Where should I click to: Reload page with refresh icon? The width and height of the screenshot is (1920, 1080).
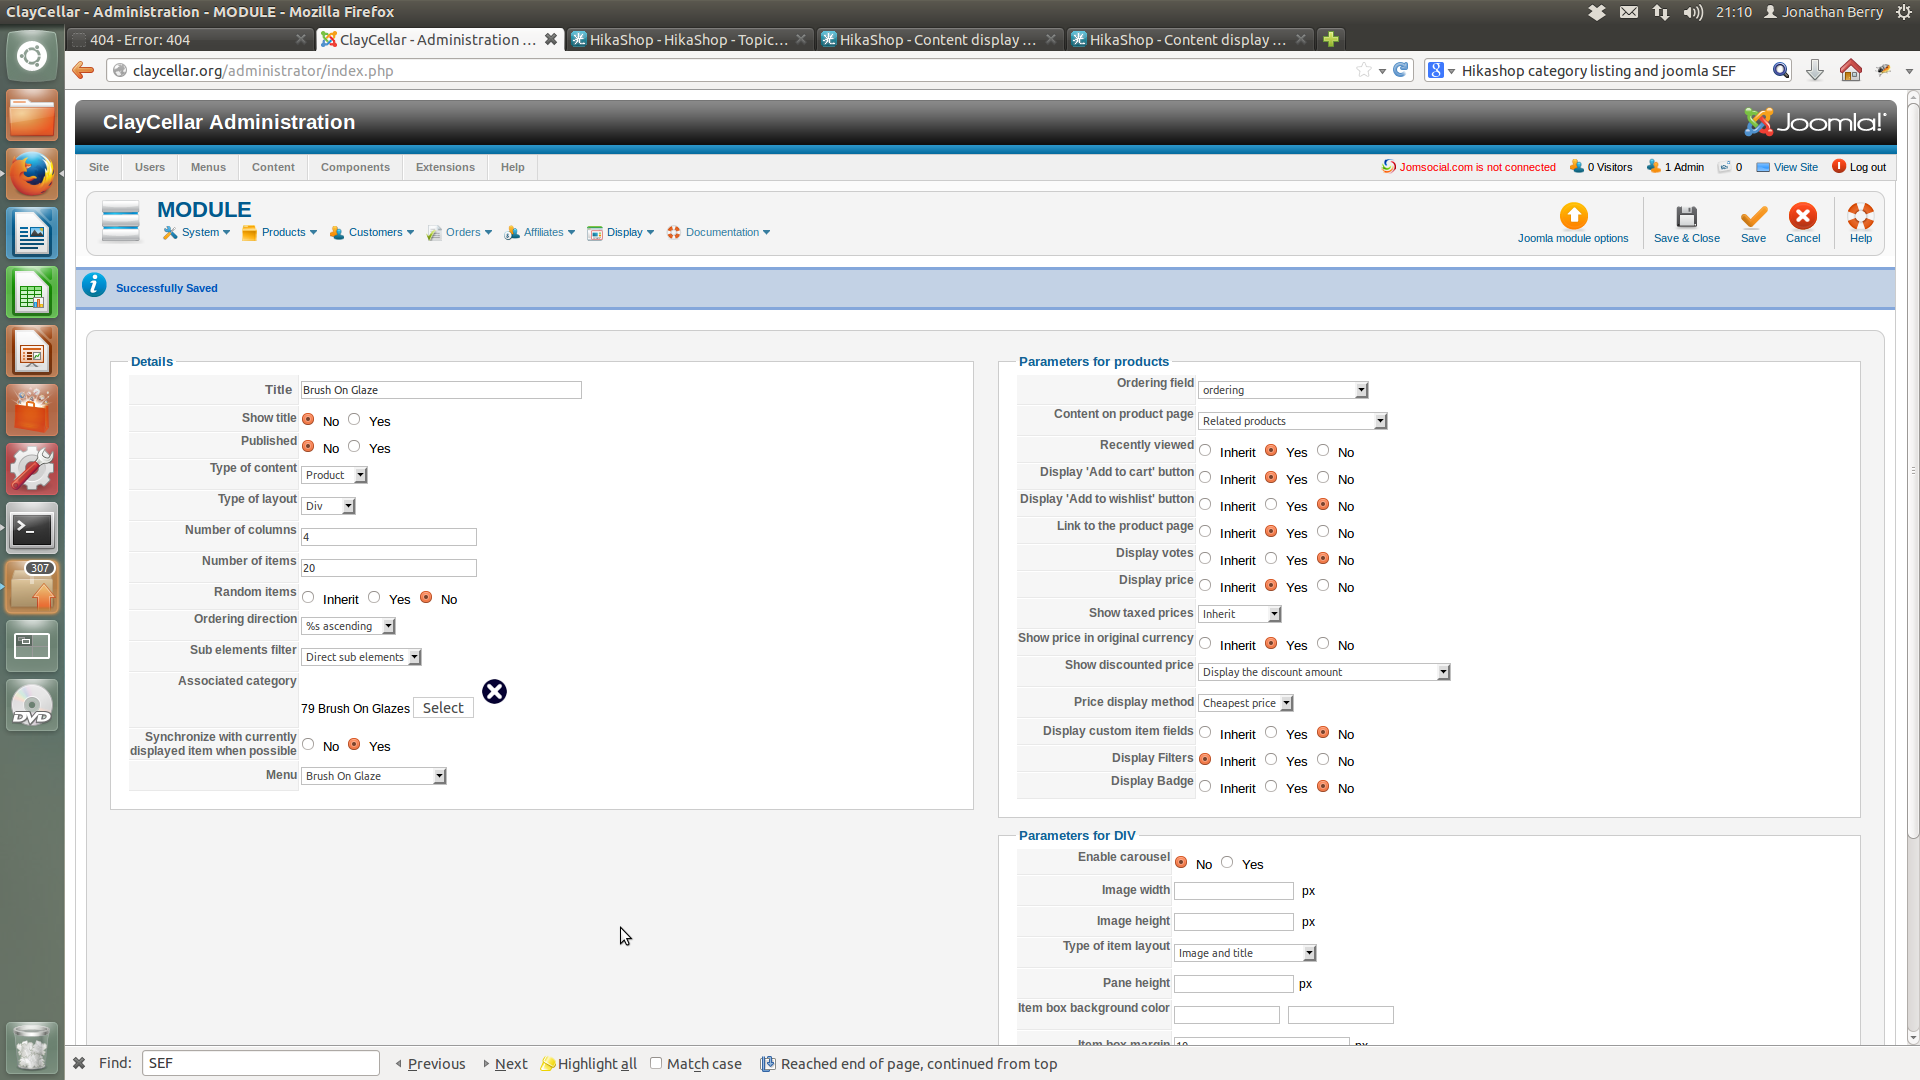[x=1401, y=70]
